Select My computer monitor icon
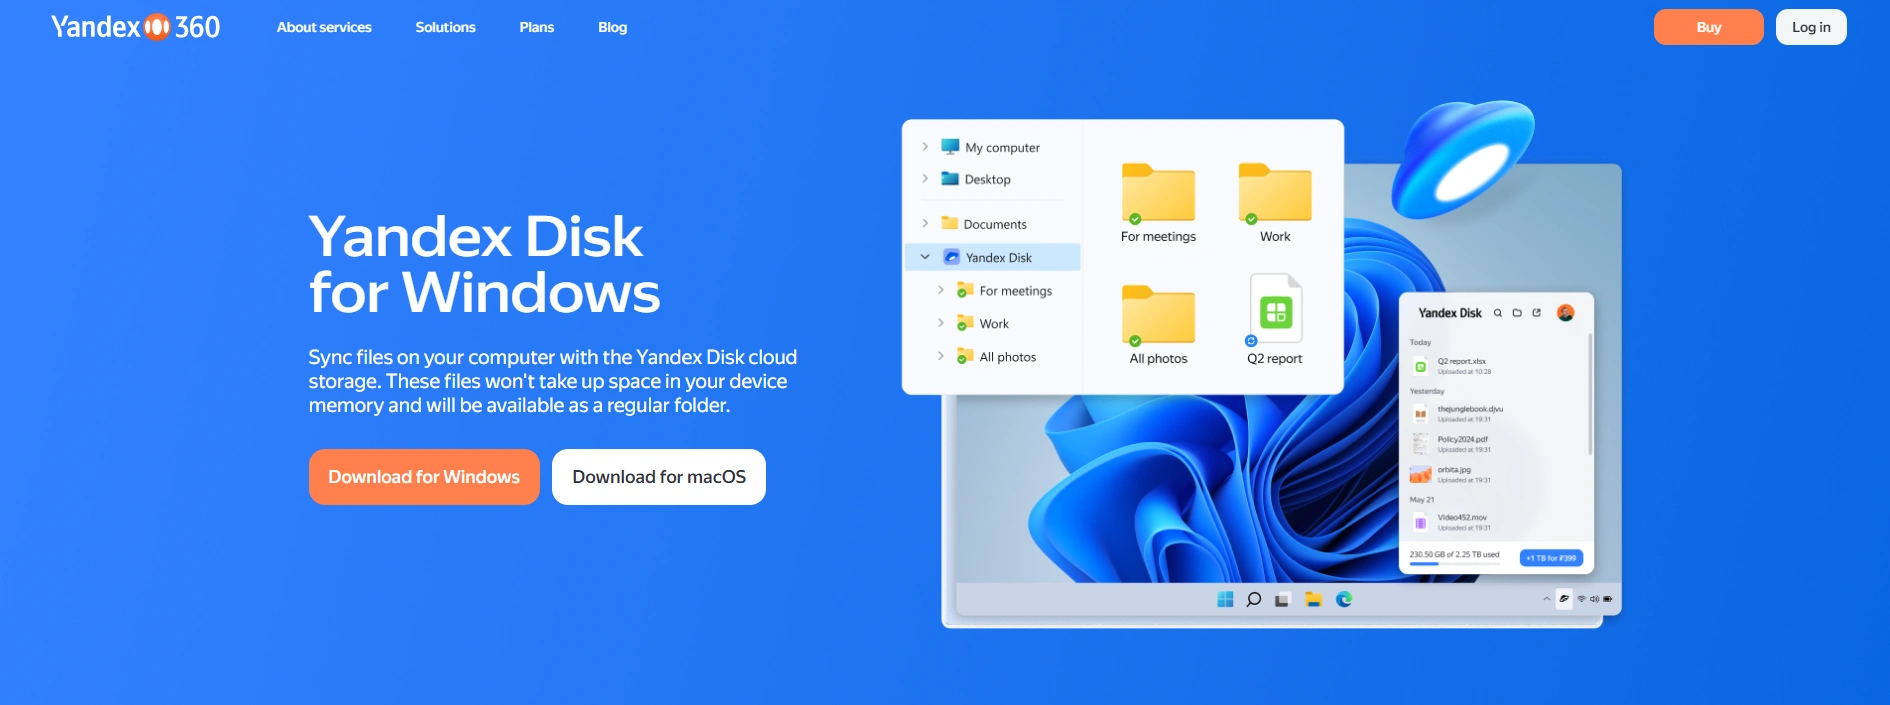This screenshot has width=1890, height=705. pos(950,147)
